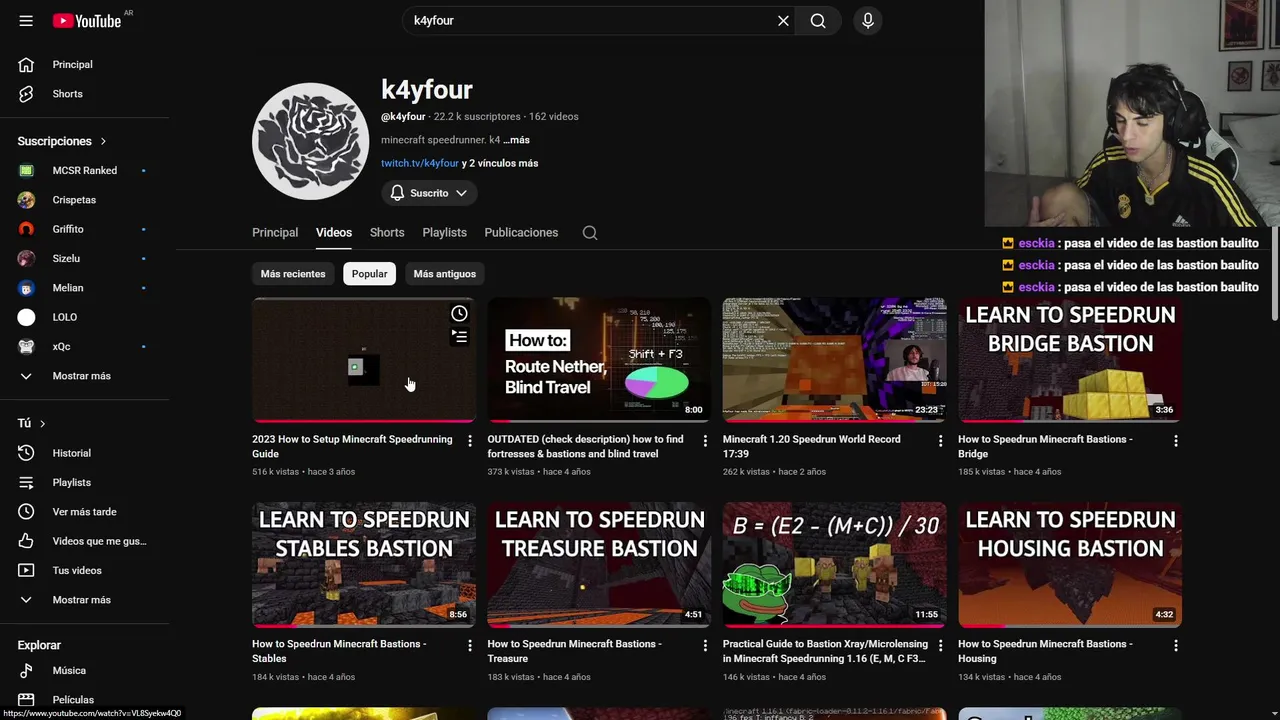Viewport: 1280px width, 720px height.
Task: Switch to the channel Playlists tab
Action: (444, 232)
